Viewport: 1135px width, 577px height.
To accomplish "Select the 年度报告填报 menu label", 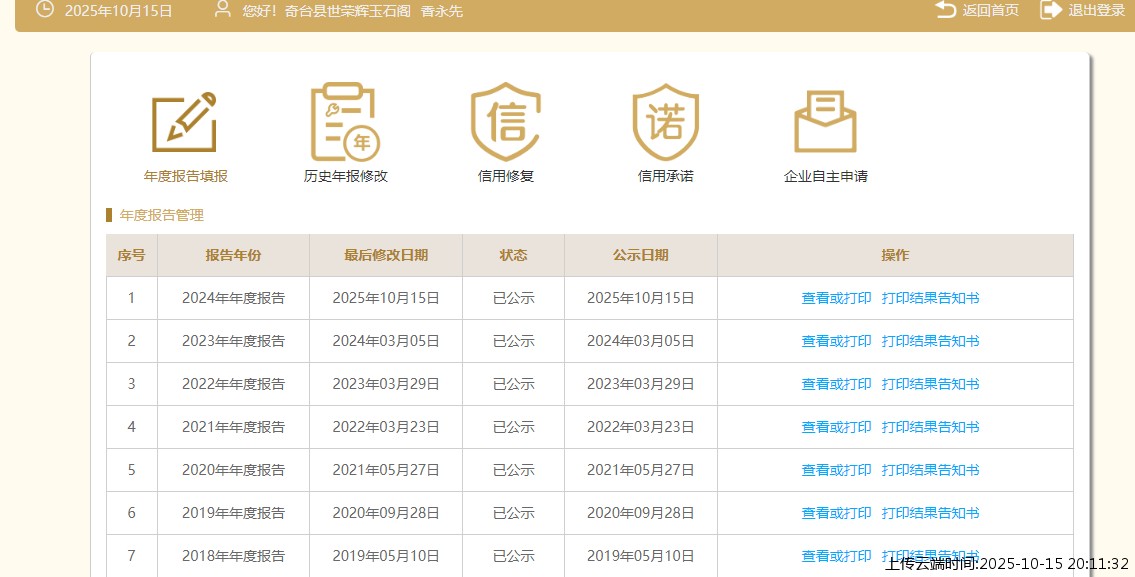I will pyautogui.click(x=186, y=176).
